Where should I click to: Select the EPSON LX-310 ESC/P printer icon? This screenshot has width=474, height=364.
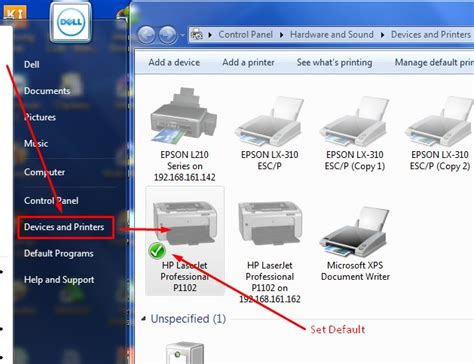[x=269, y=121]
